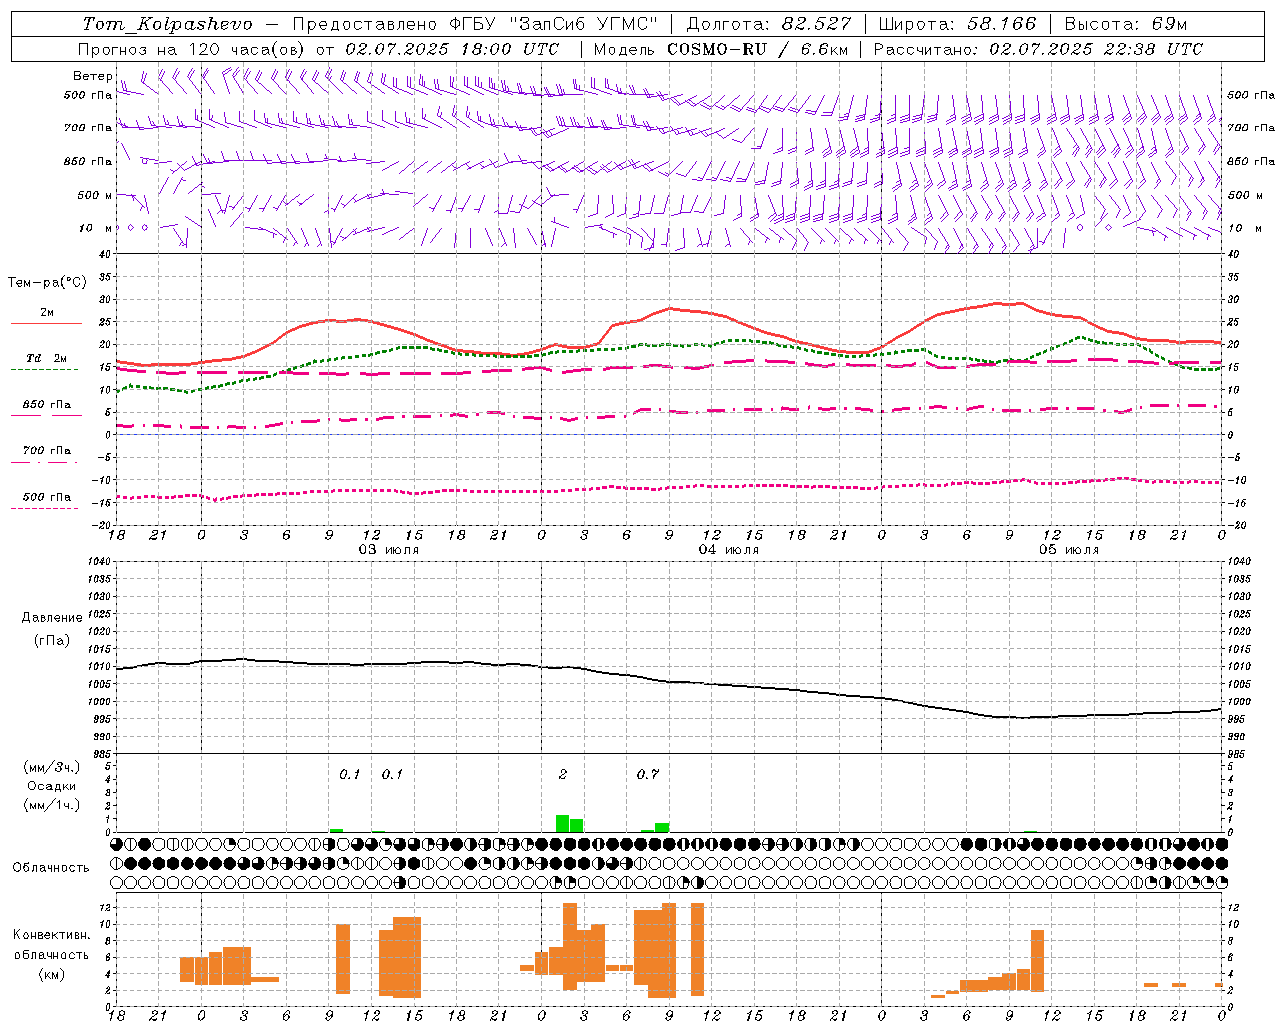
Task: Click the (мм/3ч.) precipitation unit label
Action: pyautogui.click(x=52, y=768)
